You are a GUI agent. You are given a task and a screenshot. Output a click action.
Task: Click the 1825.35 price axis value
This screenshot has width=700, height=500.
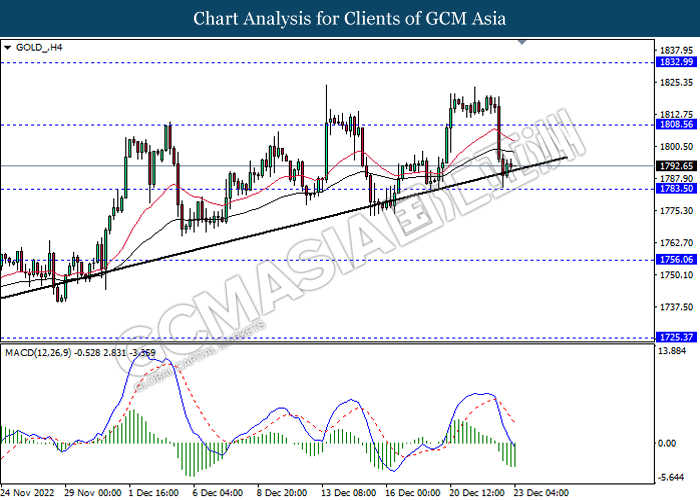(676, 83)
